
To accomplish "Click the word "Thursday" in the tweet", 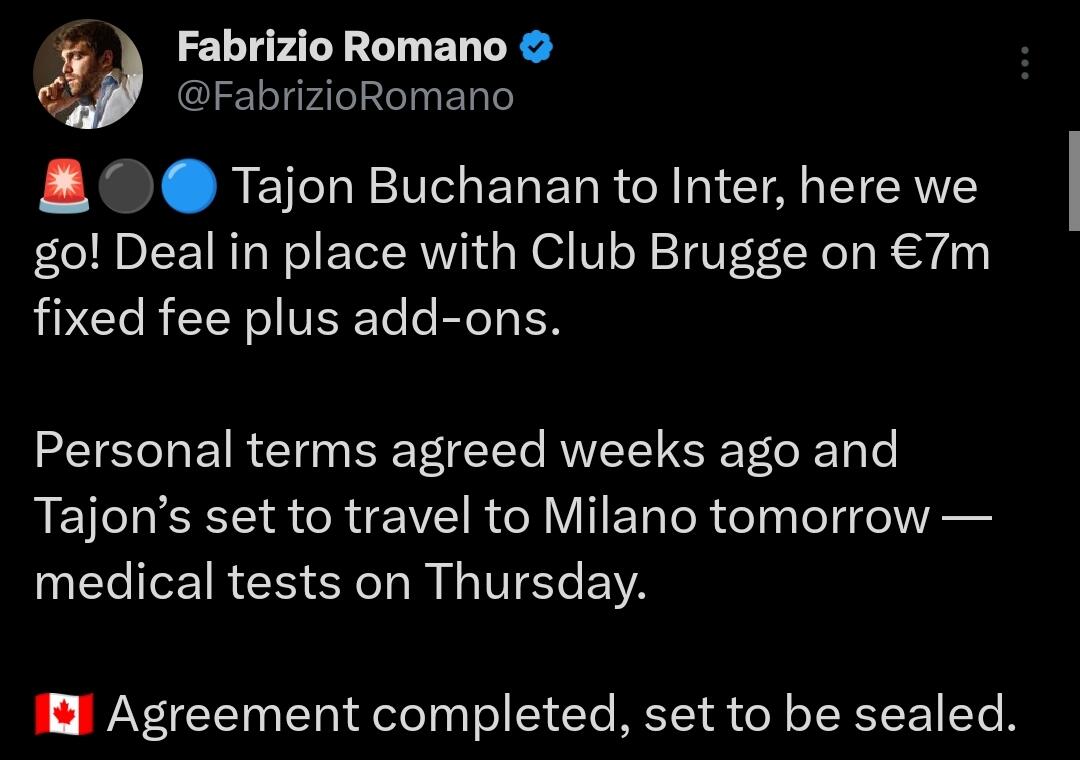I will (x=532, y=583).
